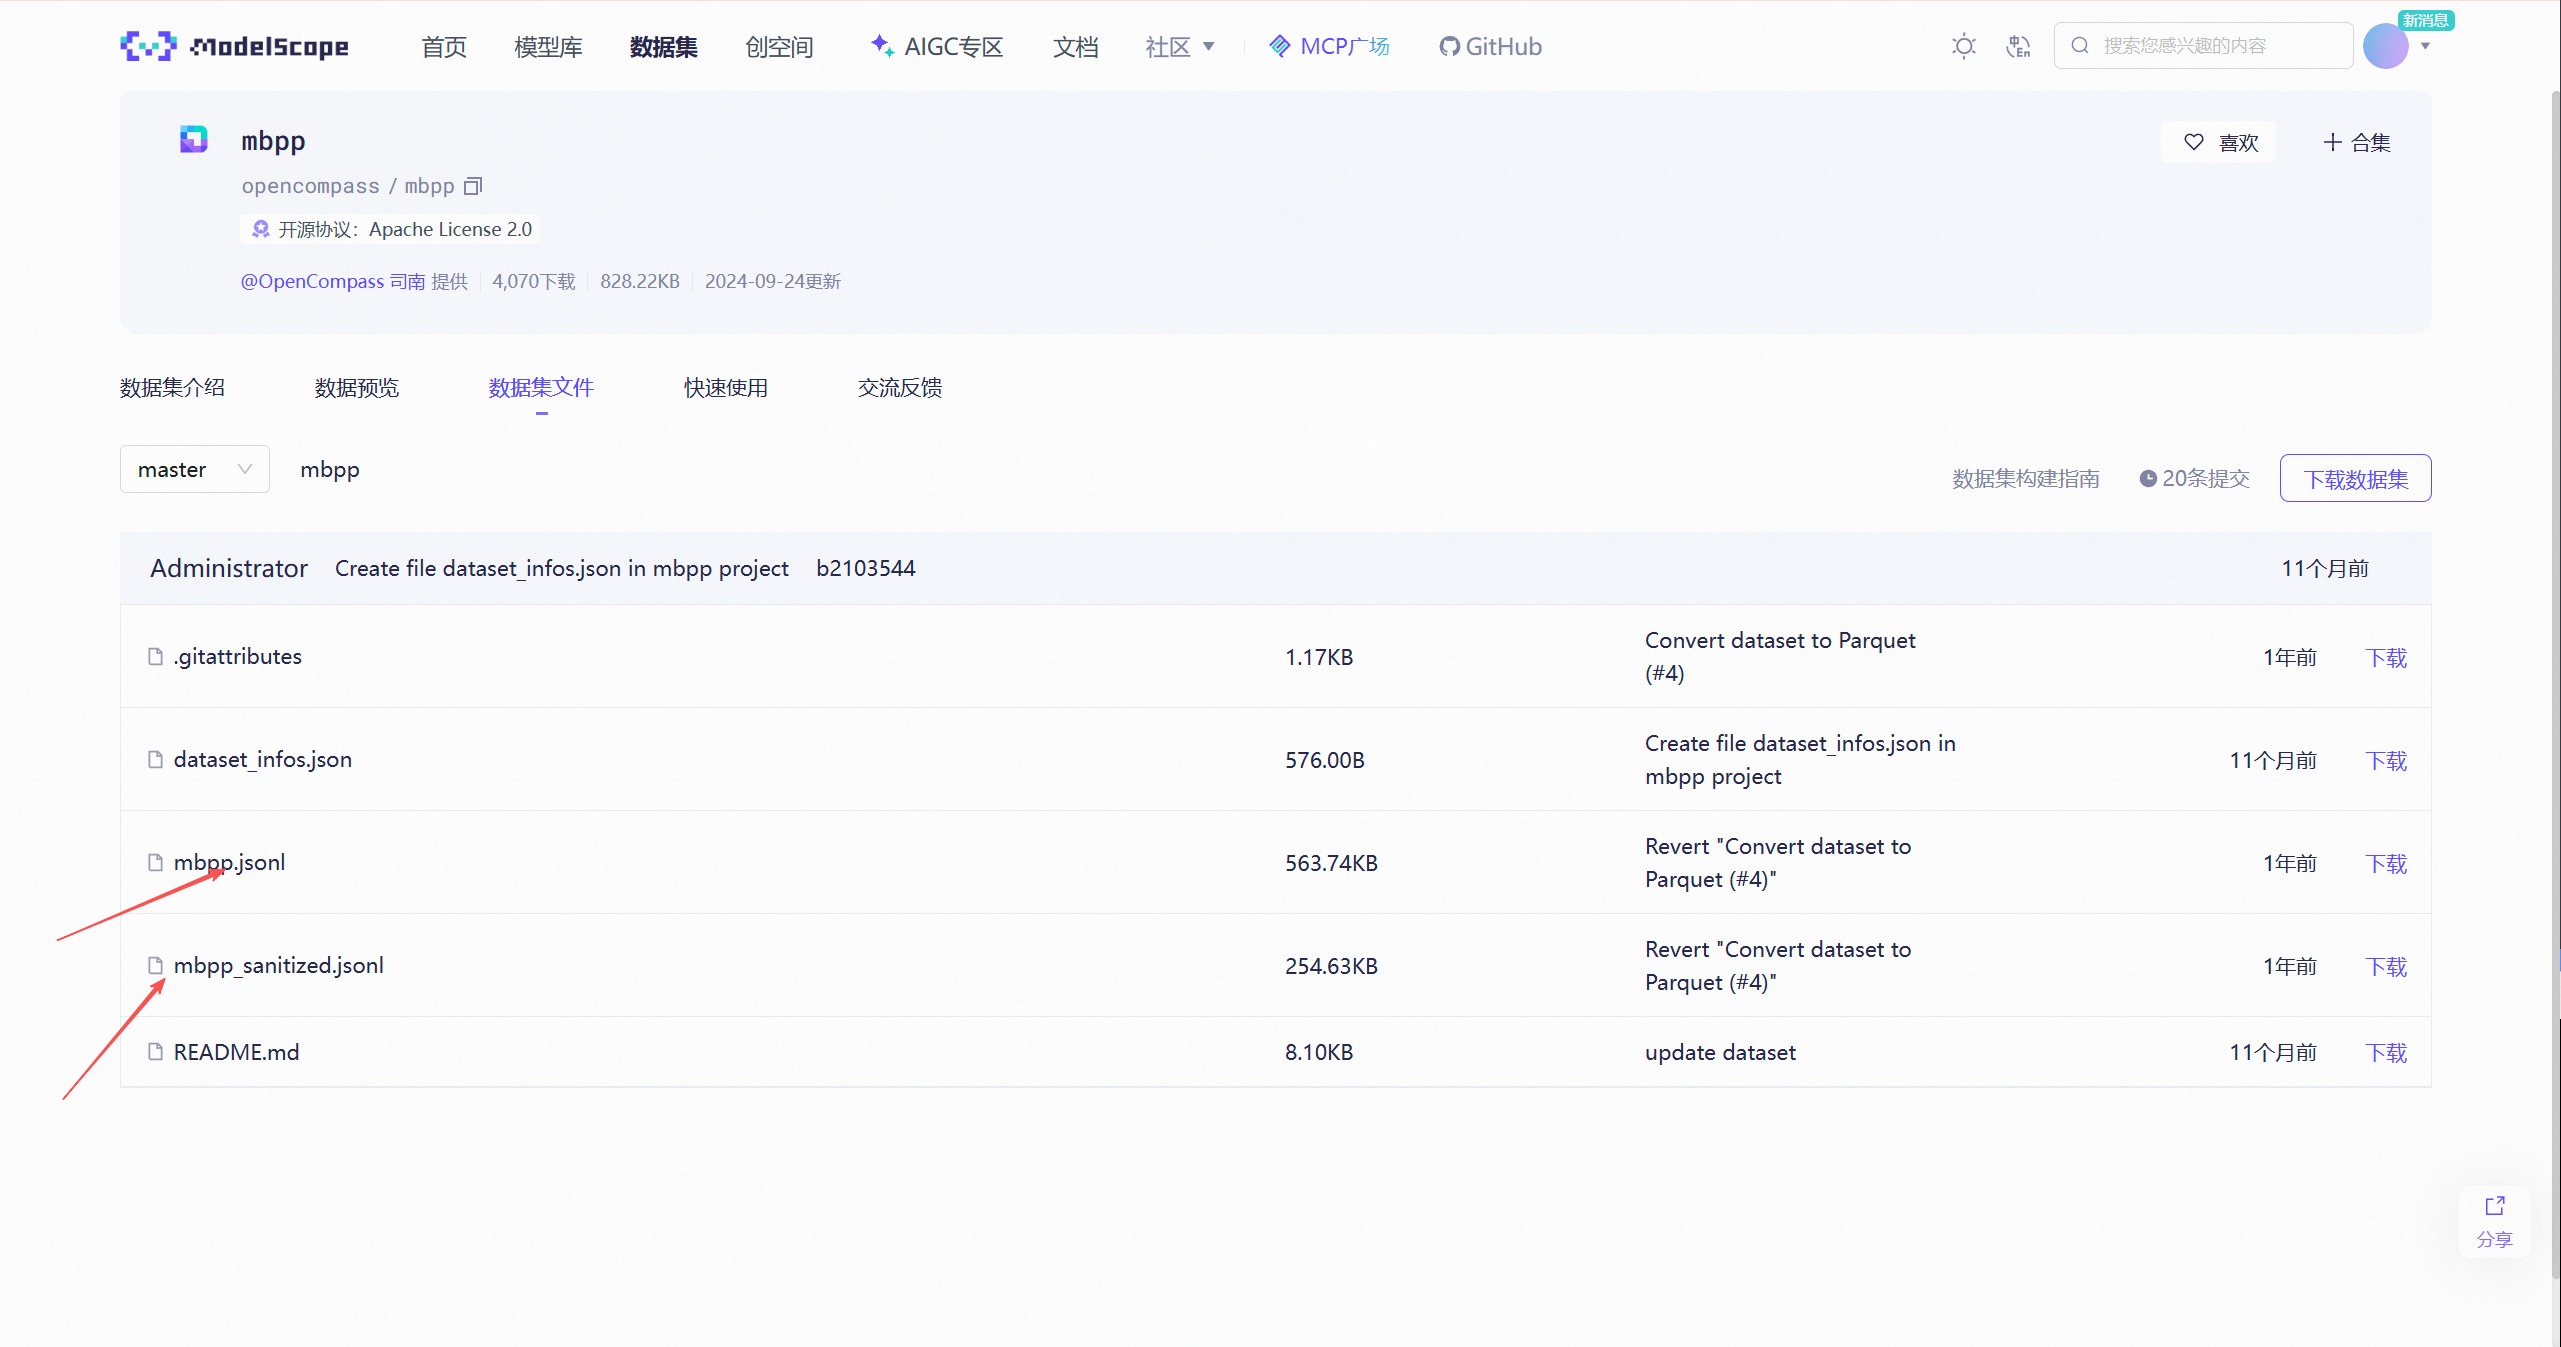Click the AIGC专区 sparkle icon
This screenshot has width=2561, height=1347.
(x=882, y=45)
